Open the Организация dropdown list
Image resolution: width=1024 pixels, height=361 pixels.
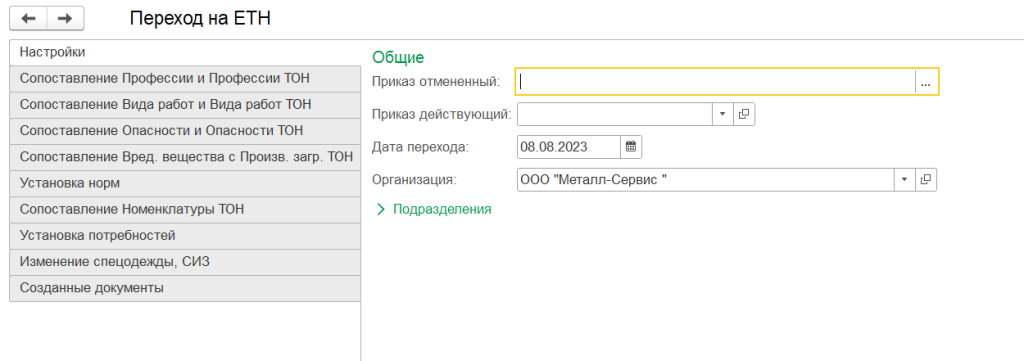pyautogui.click(x=904, y=180)
